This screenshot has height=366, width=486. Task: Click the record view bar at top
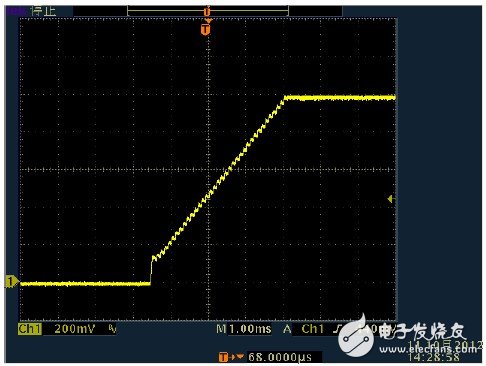[208, 11]
